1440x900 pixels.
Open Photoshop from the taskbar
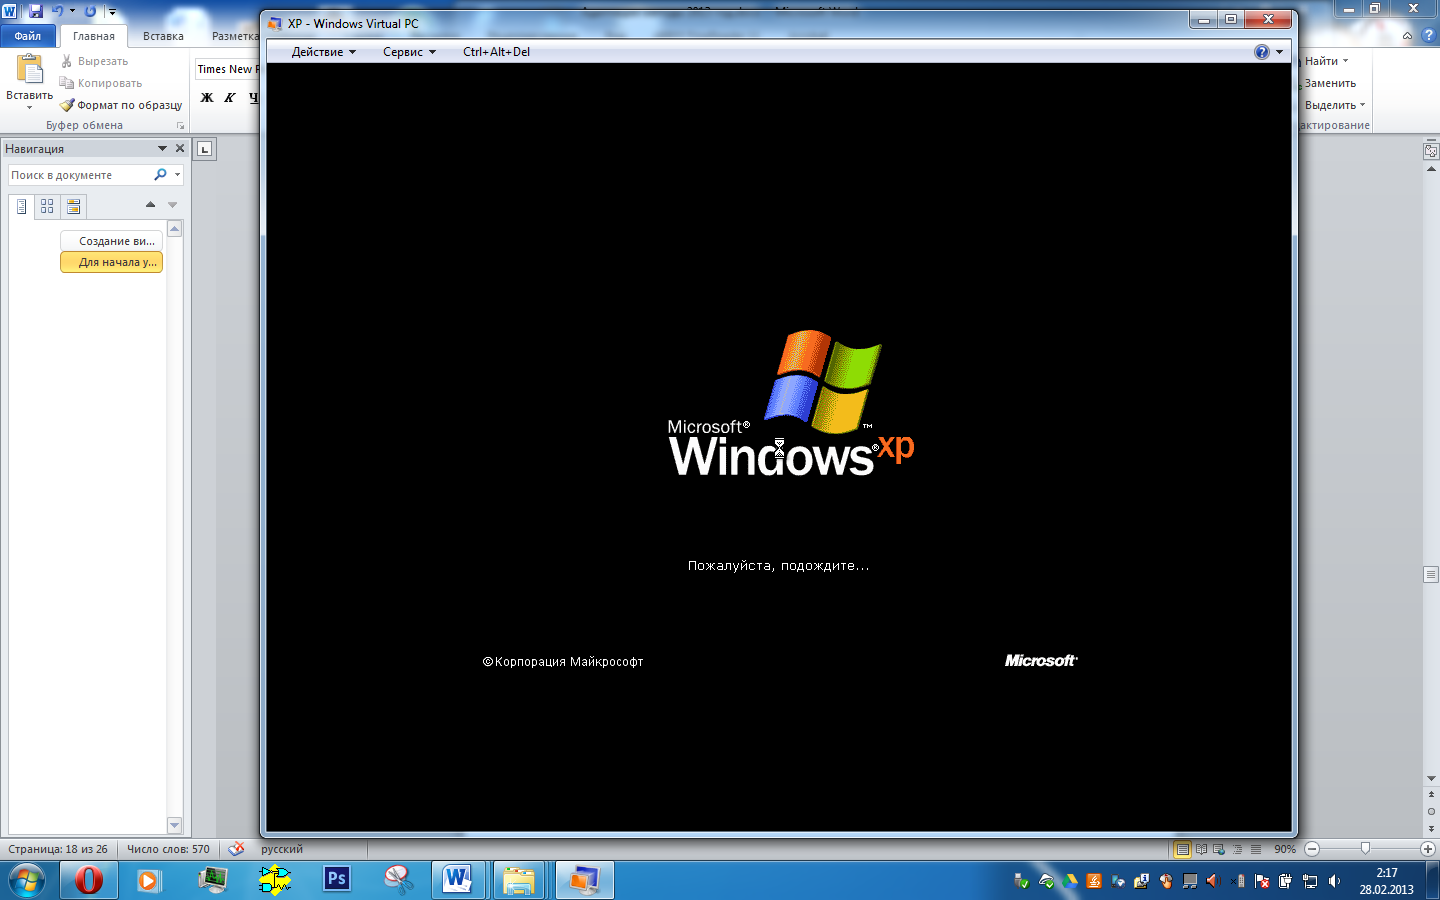(x=337, y=879)
